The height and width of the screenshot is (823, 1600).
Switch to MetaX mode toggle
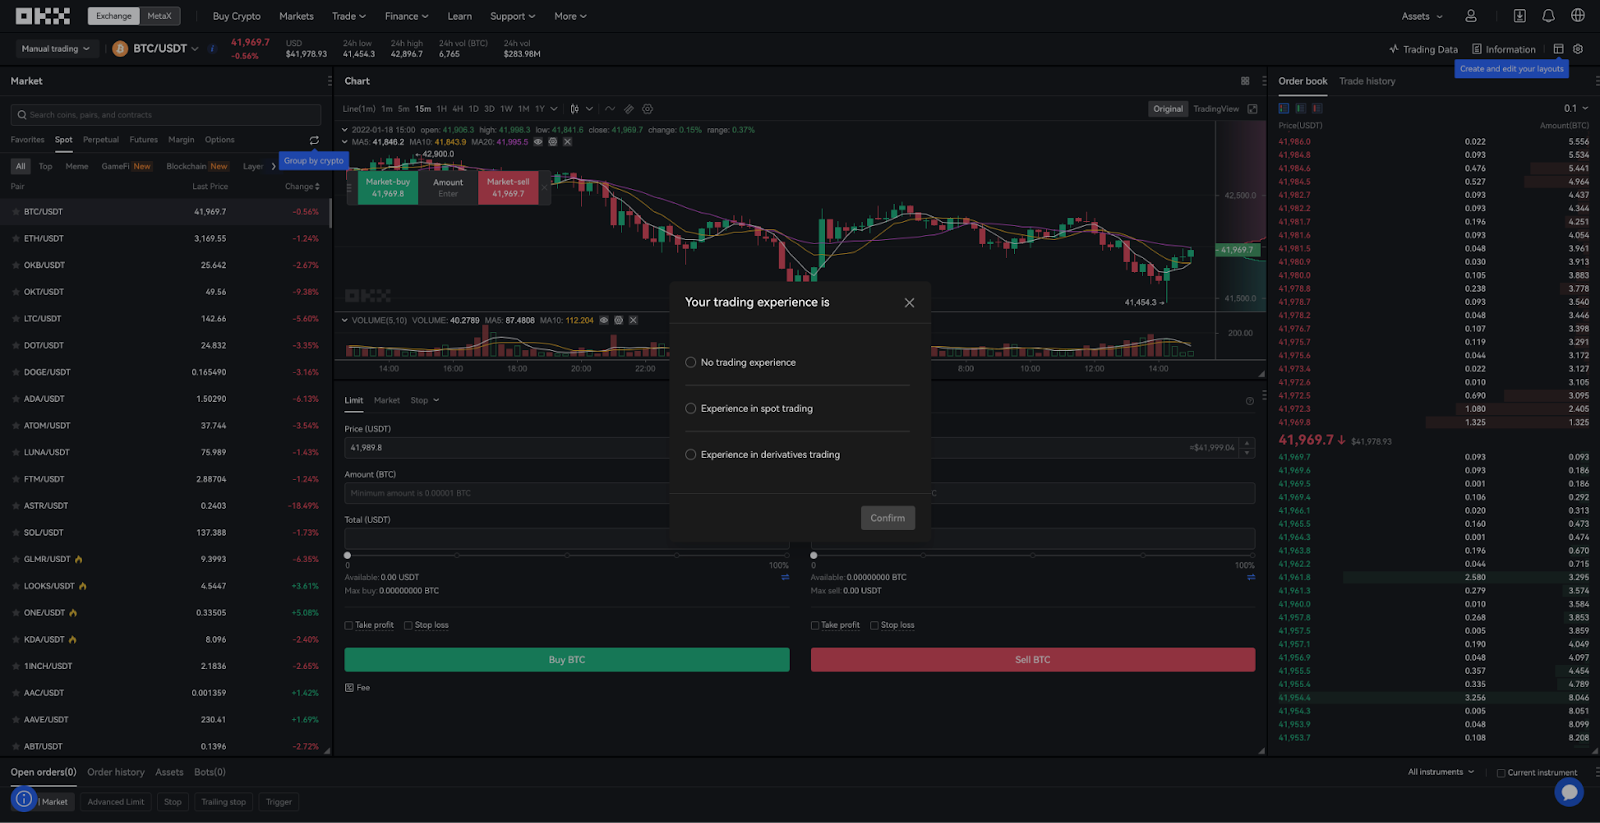160,16
